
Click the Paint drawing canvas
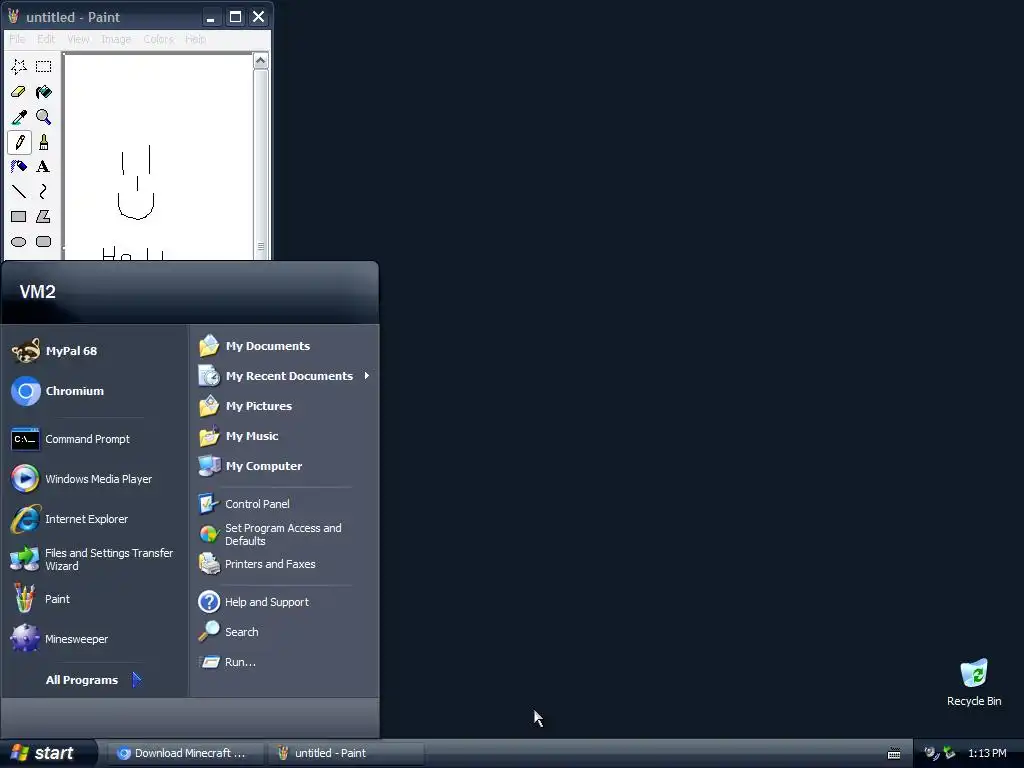[158, 157]
